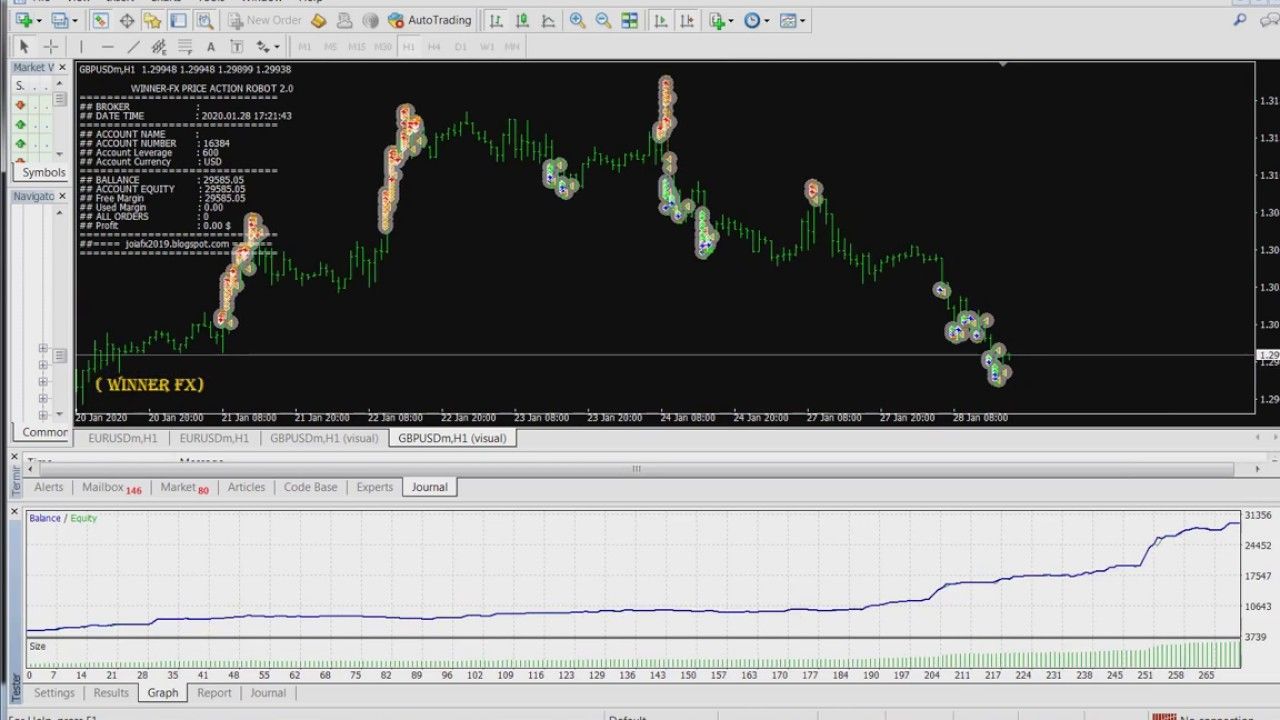Switch to the Common tab in Navigator

(45, 432)
